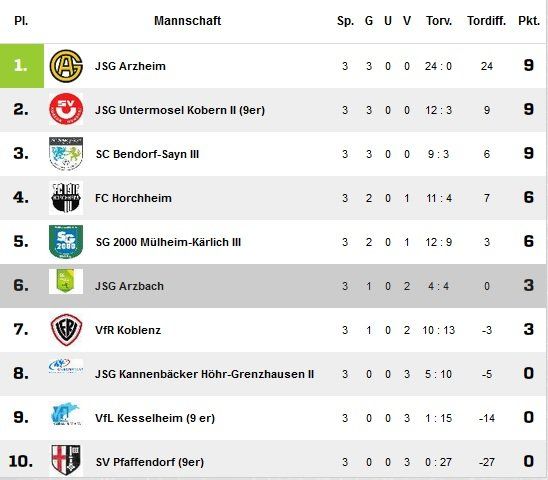Viewport: 548px width, 480px height.
Task: Select the VfR Koblenz crest
Action: (66, 330)
